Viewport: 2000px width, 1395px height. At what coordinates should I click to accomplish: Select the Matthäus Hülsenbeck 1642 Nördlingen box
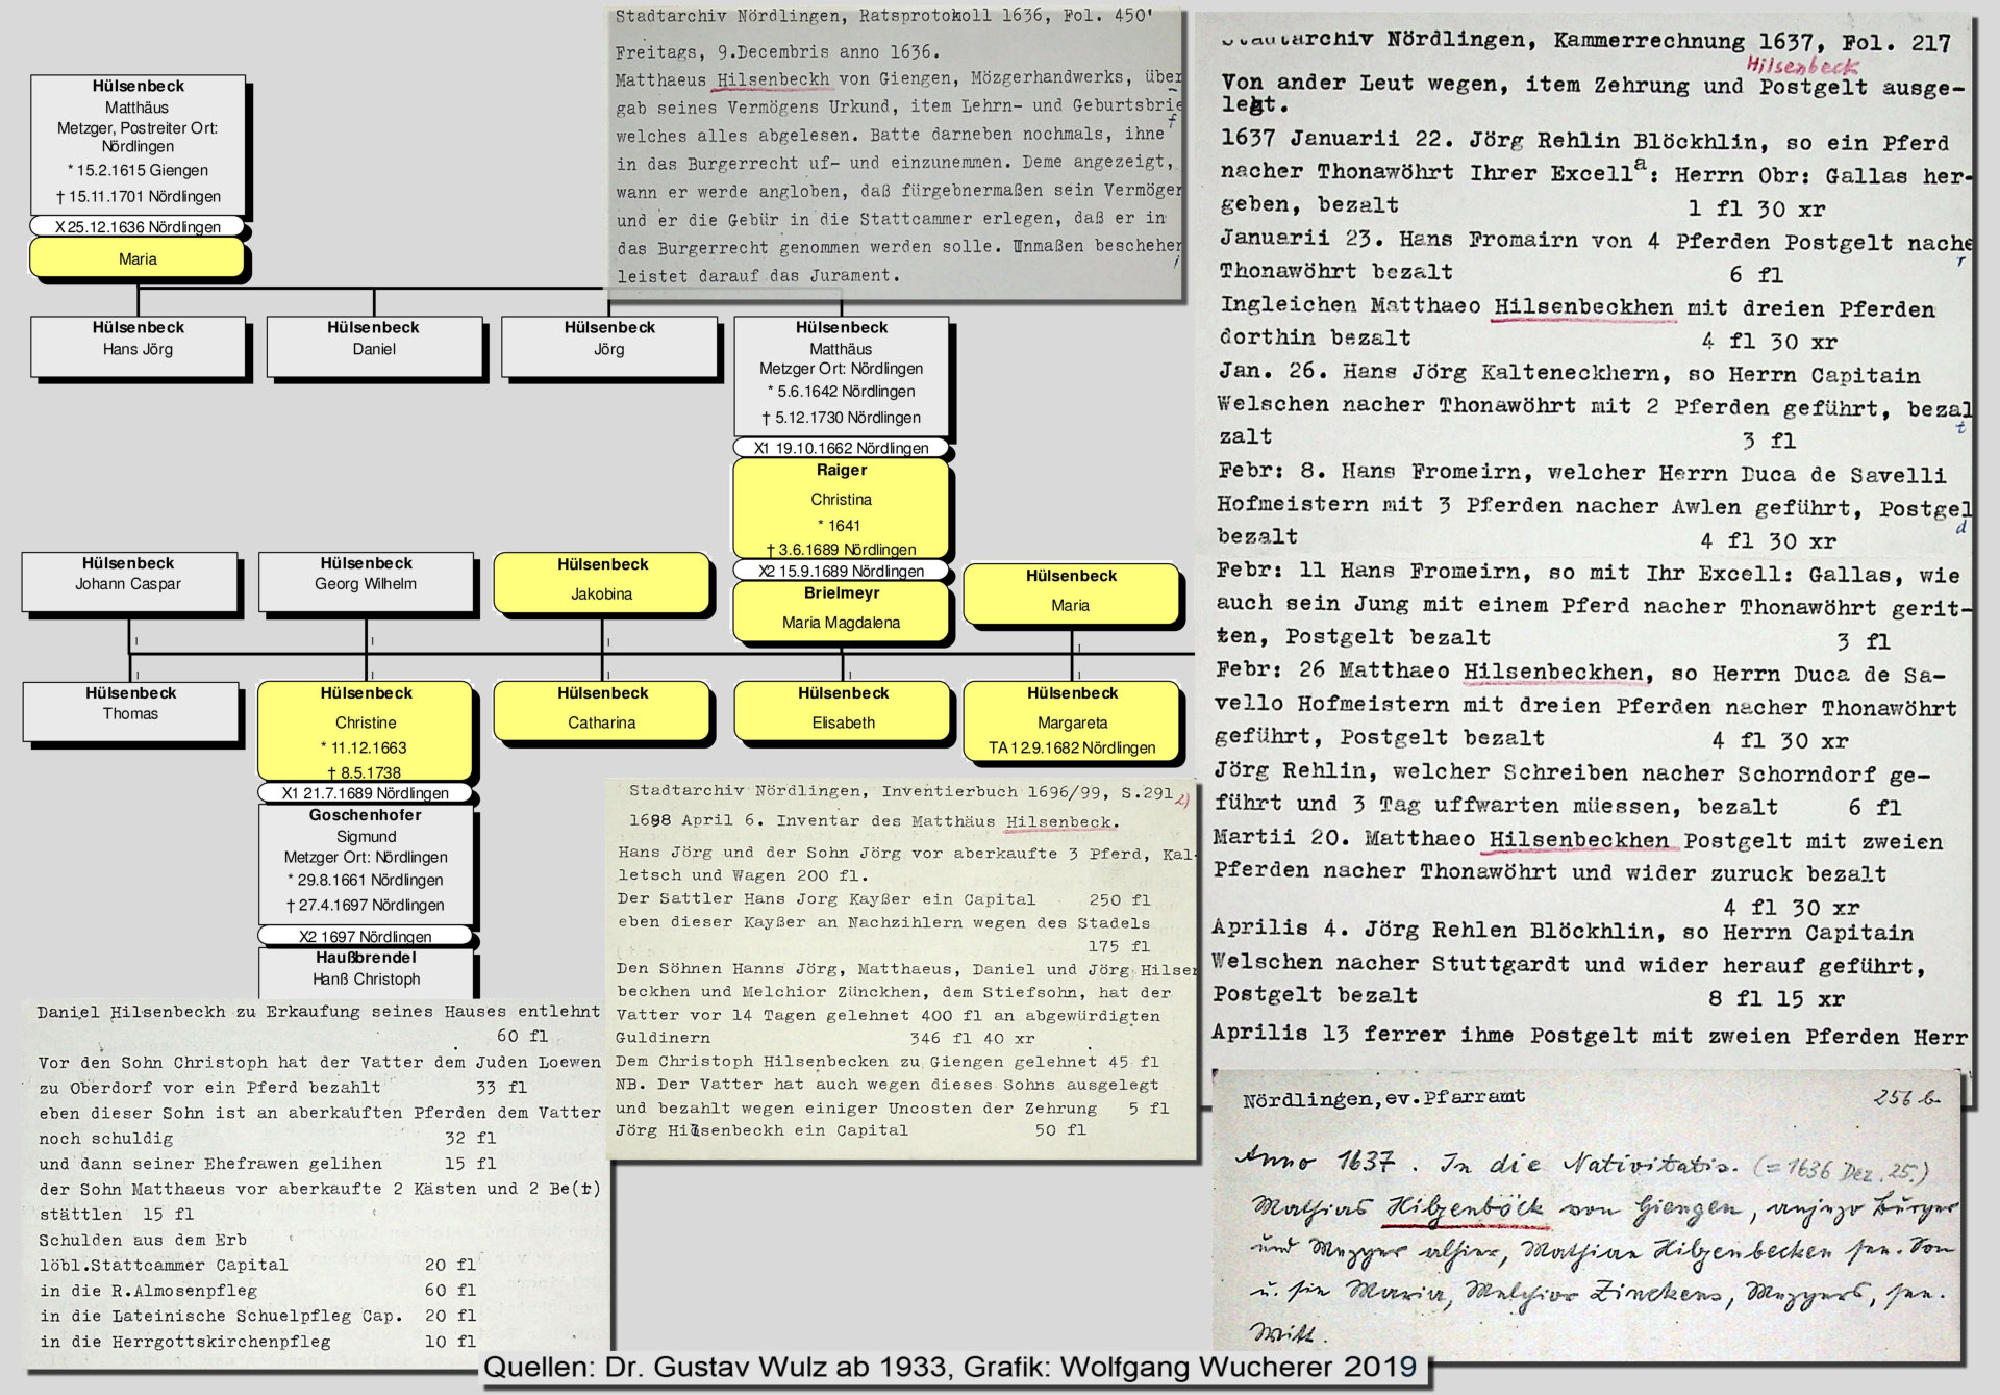(x=841, y=377)
